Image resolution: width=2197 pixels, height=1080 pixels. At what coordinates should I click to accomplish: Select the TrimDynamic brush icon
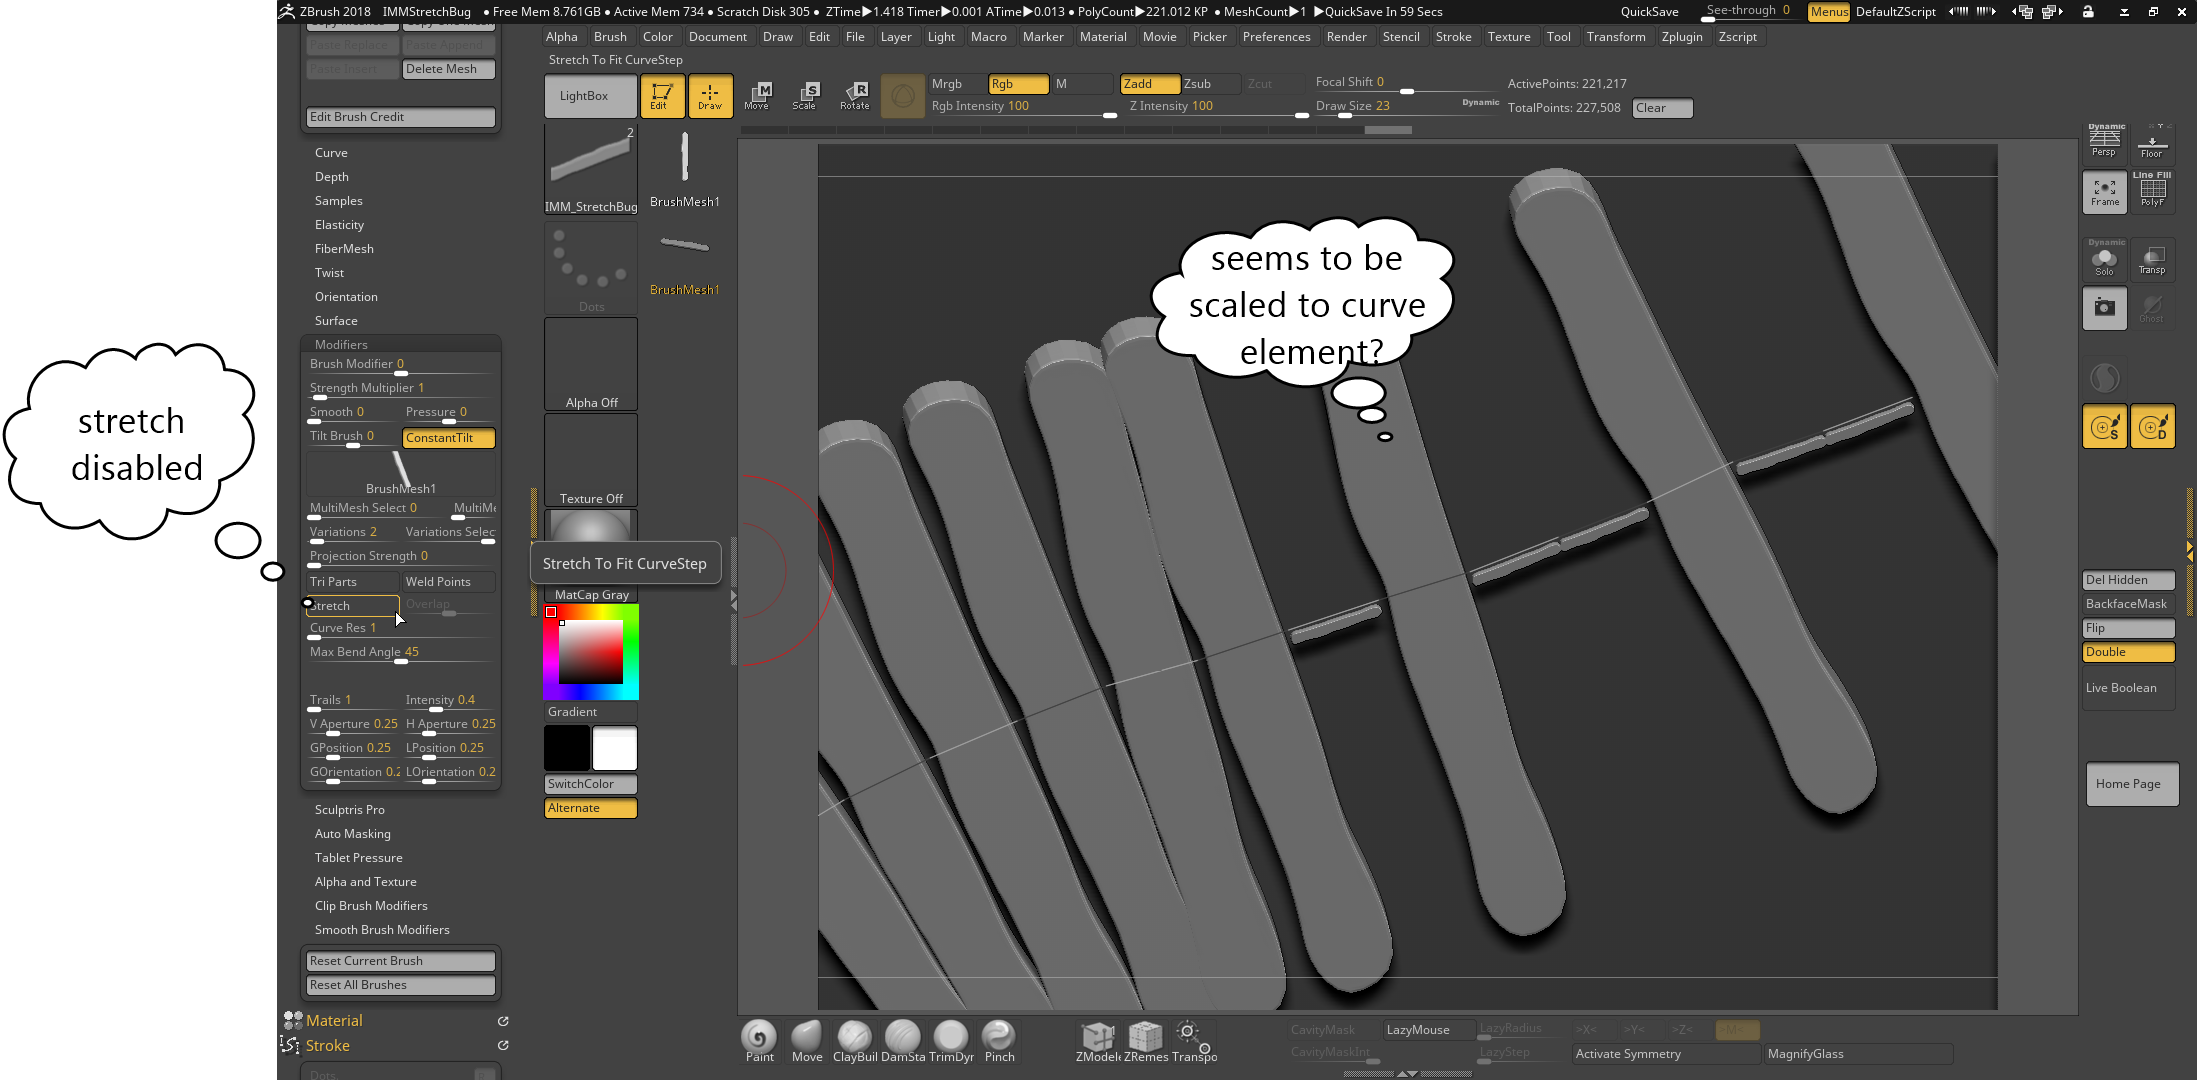951,1041
